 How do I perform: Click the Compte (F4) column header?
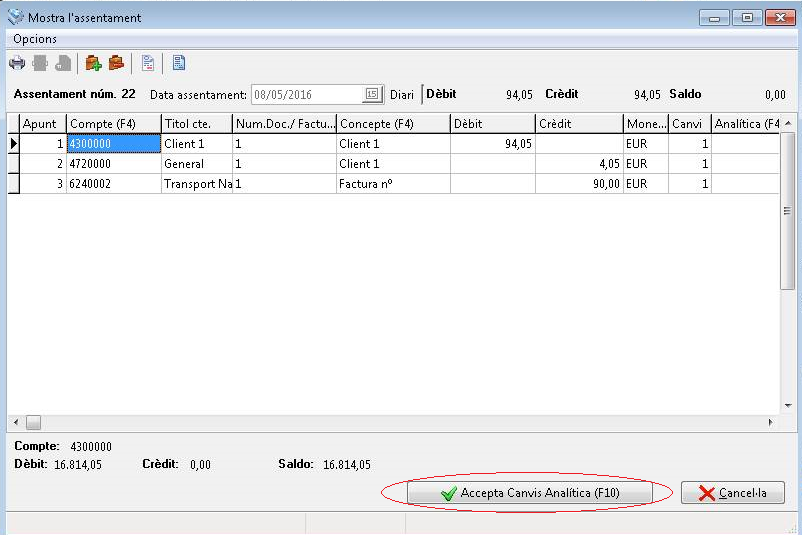tap(114, 124)
